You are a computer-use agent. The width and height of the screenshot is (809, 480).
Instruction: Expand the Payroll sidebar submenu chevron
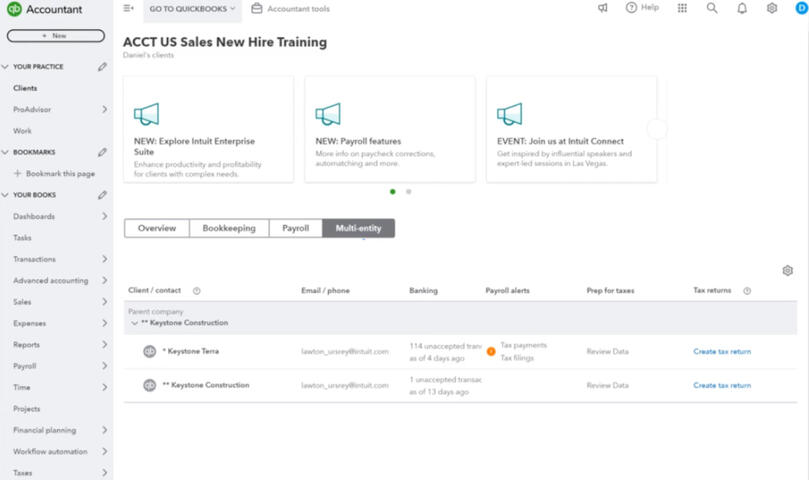point(104,366)
